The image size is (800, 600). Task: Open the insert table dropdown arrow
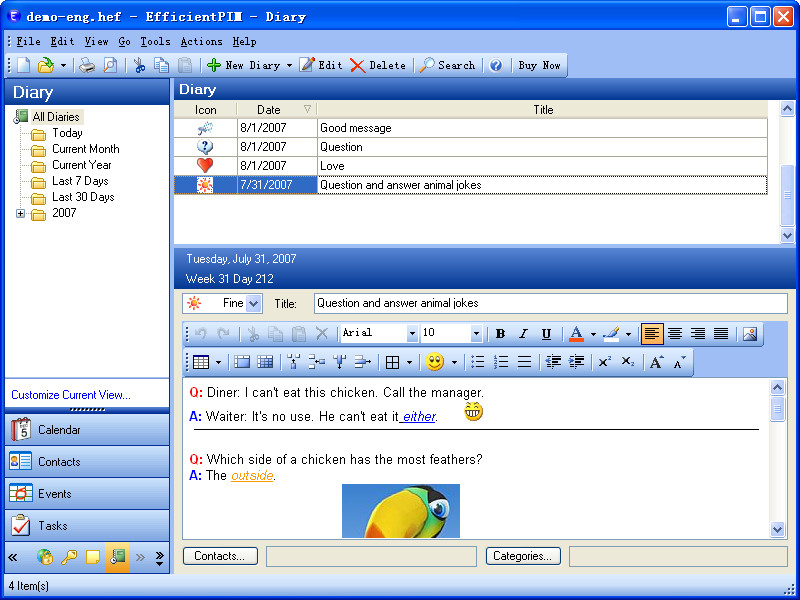[218, 363]
